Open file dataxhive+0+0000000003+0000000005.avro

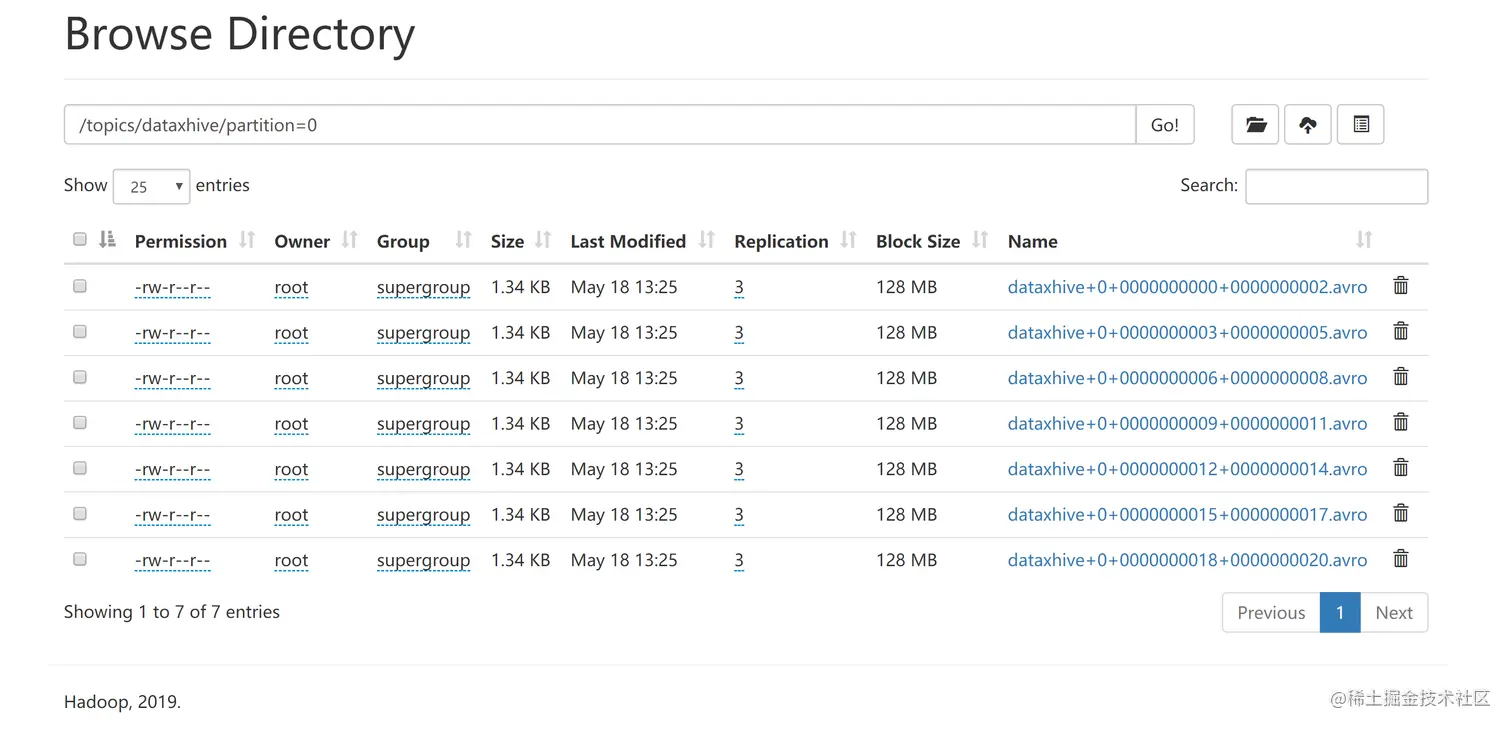[1187, 332]
